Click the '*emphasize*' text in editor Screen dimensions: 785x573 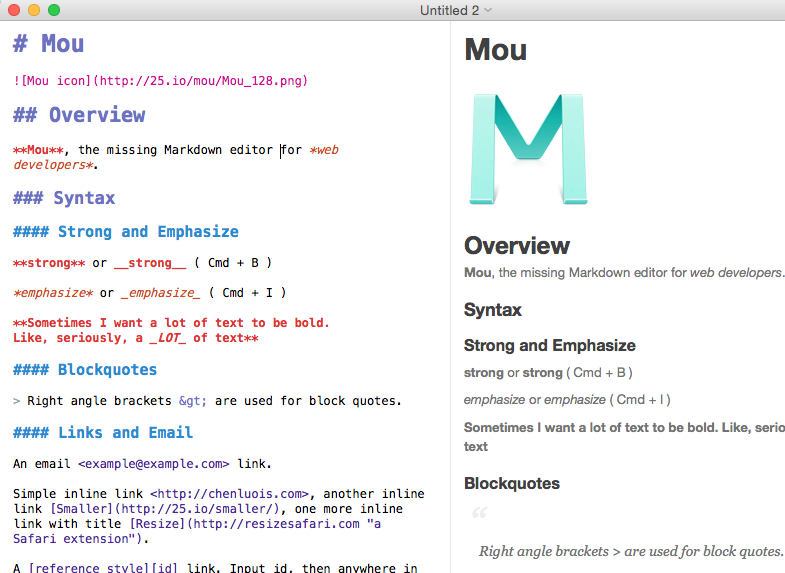(x=53, y=293)
